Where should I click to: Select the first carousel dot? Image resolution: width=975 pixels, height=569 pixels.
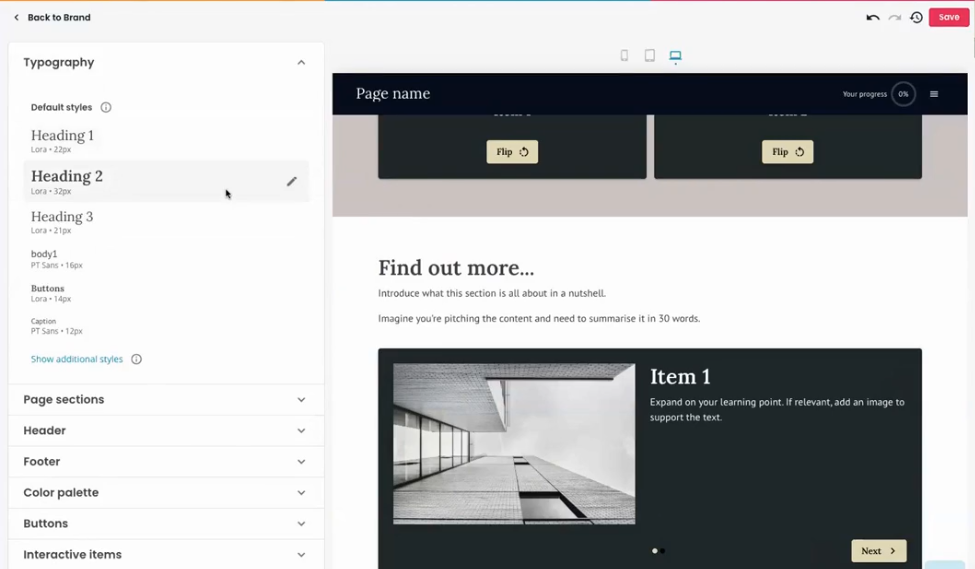654,551
